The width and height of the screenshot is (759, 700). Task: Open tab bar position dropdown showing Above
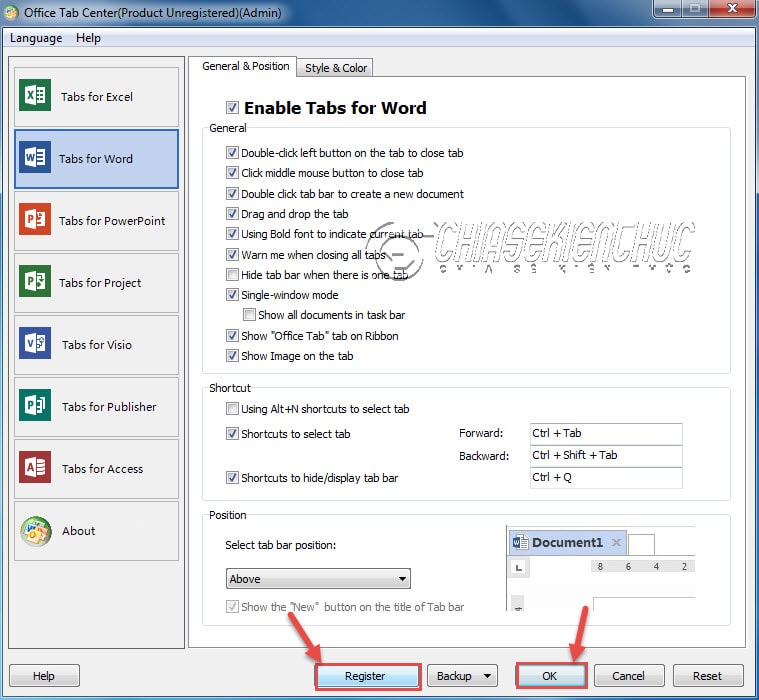point(318,579)
